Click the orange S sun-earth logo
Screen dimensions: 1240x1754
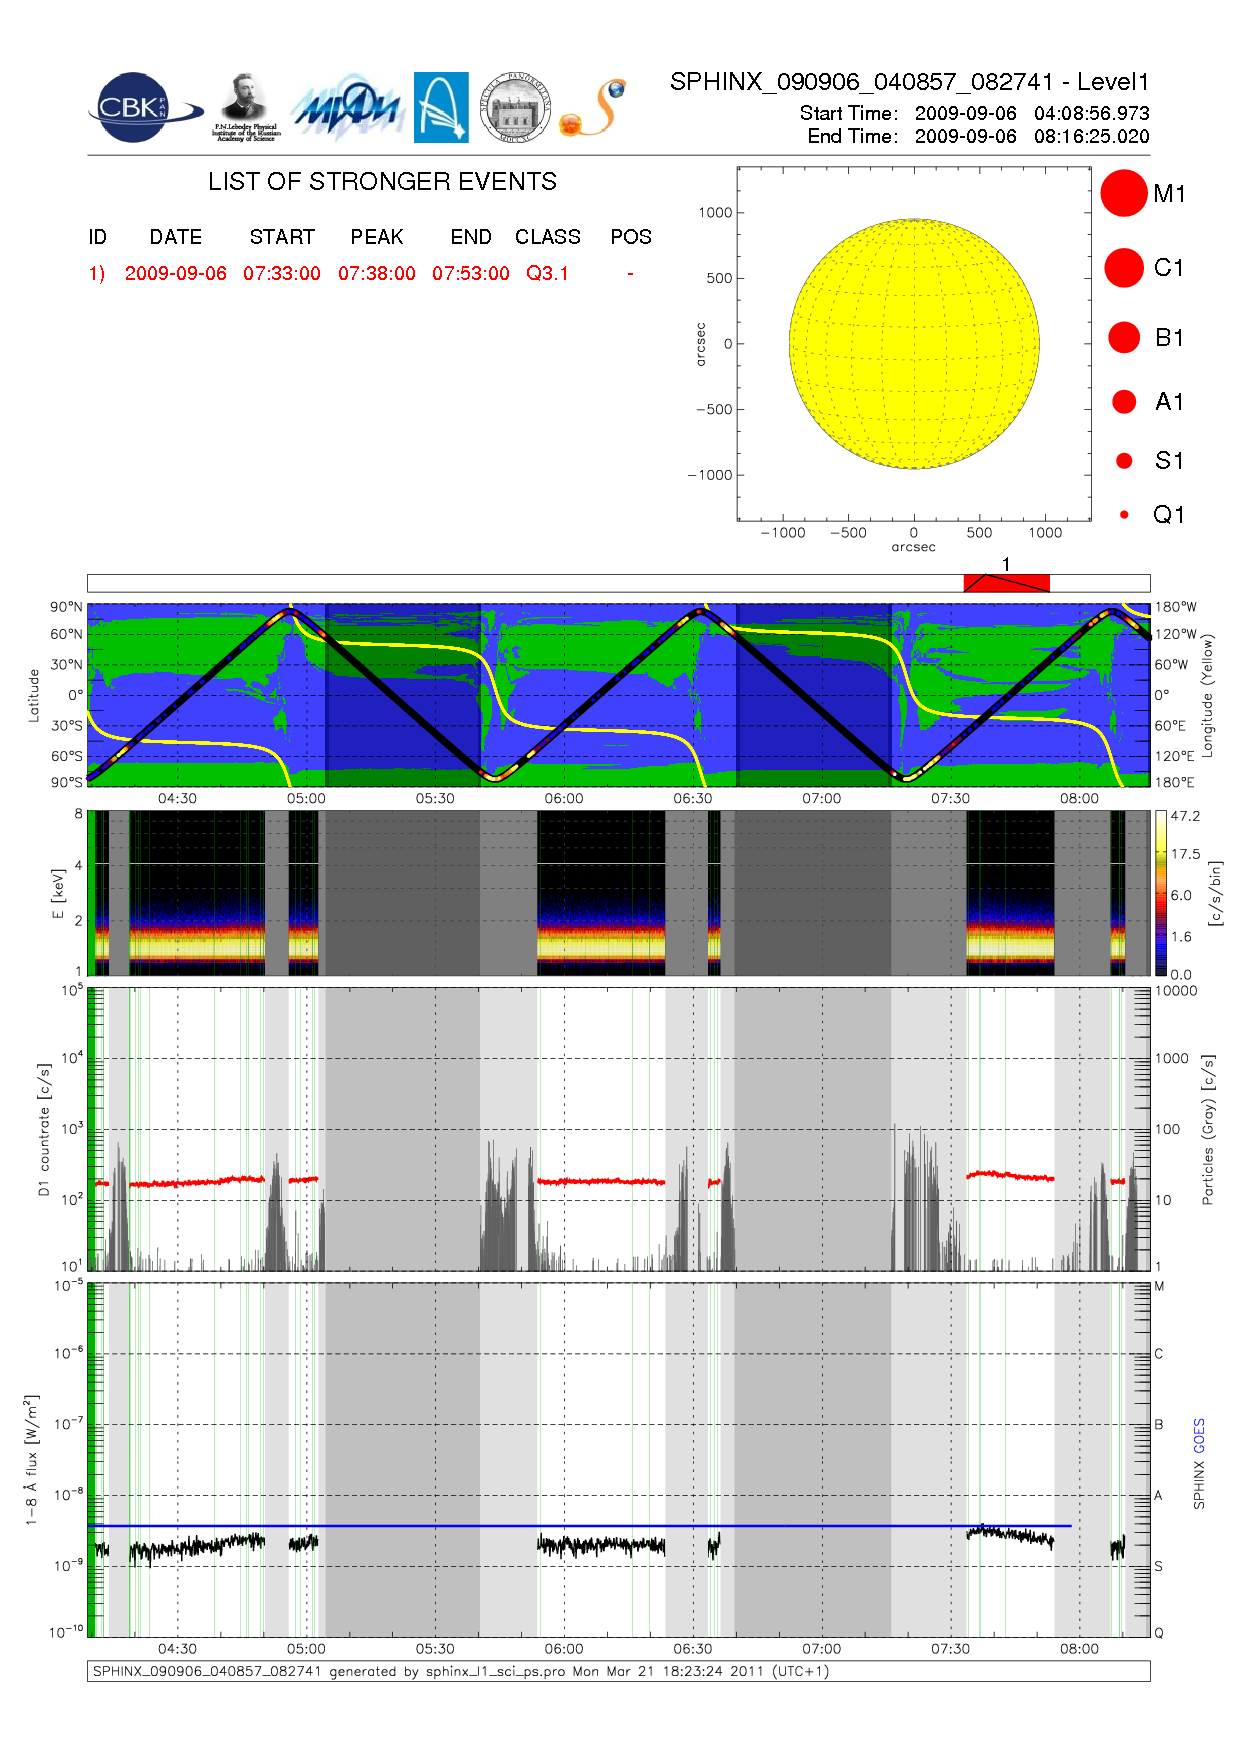pyautogui.click(x=592, y=108)
